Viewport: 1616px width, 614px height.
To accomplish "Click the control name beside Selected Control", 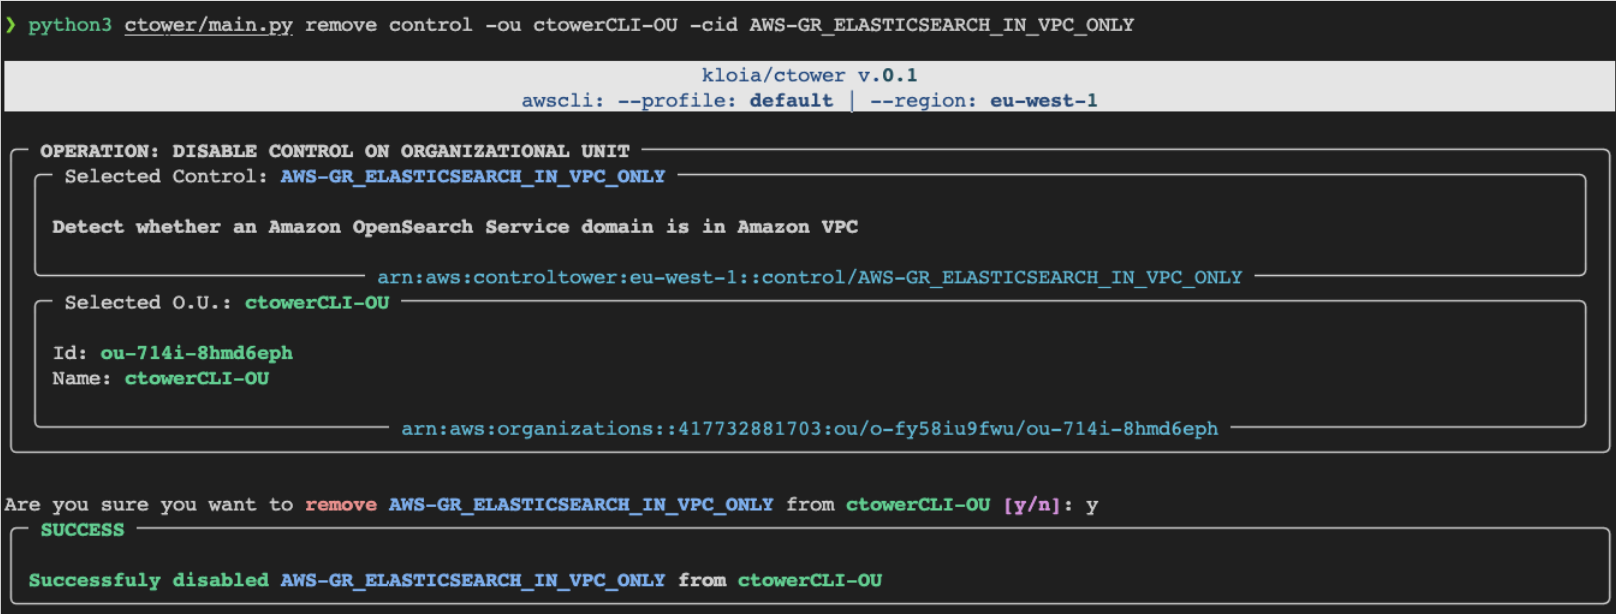I will click(x=472, y=176).
